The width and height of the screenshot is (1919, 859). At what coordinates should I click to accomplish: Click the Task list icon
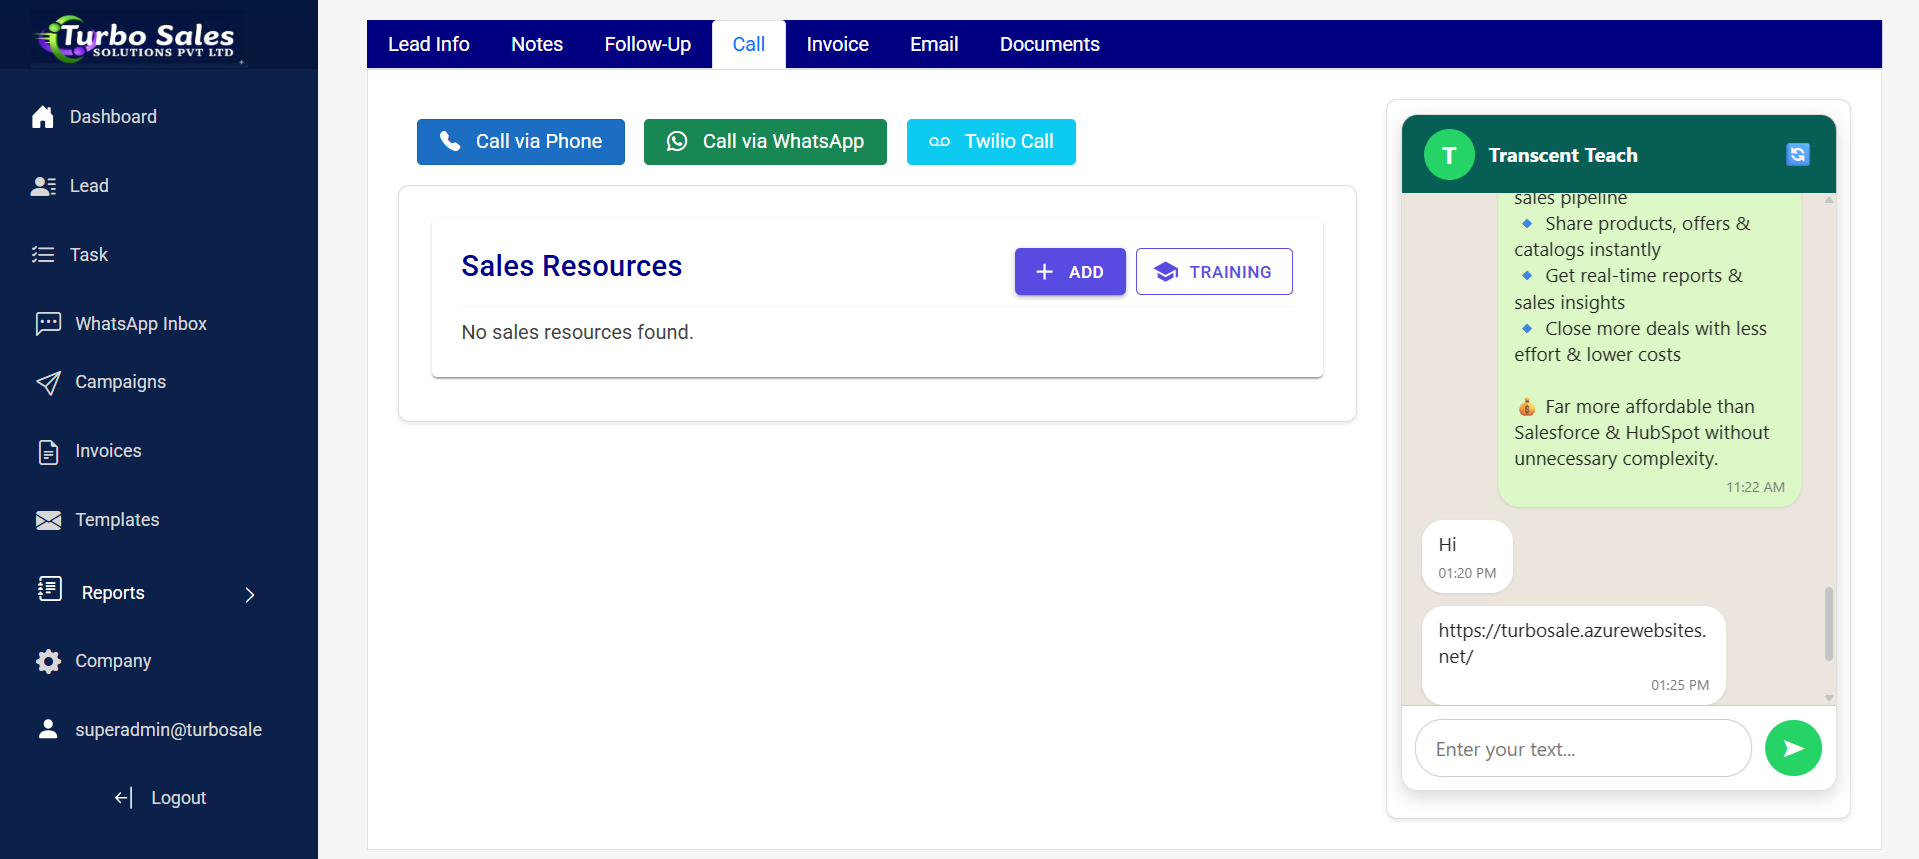pyautogui.click(x=43, y=255)
